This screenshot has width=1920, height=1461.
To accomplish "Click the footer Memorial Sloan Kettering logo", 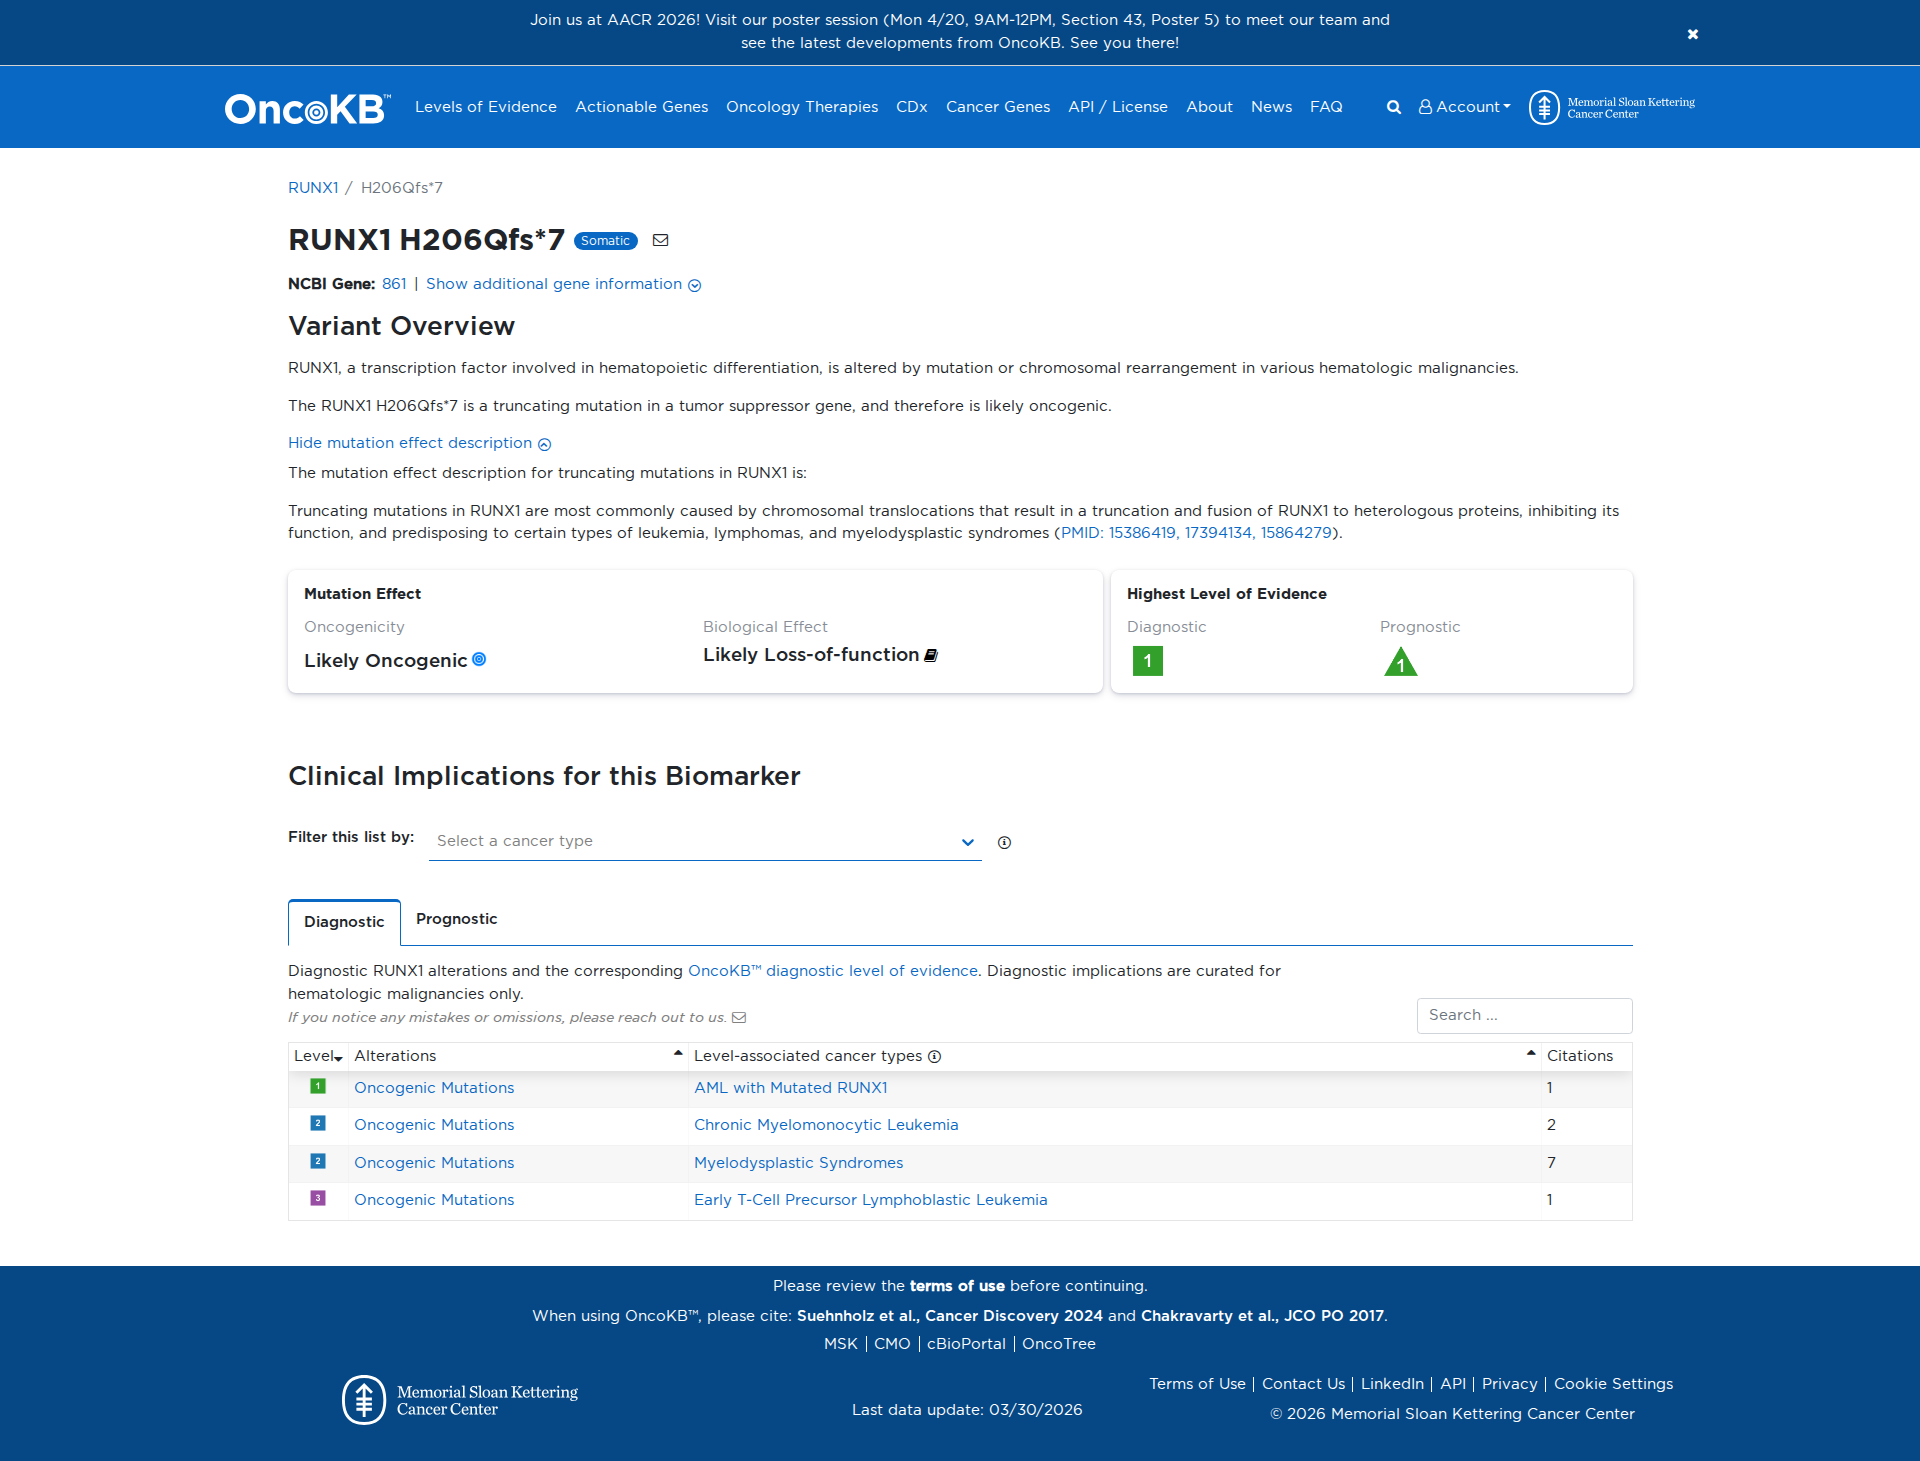I will tap(460, 1400).
